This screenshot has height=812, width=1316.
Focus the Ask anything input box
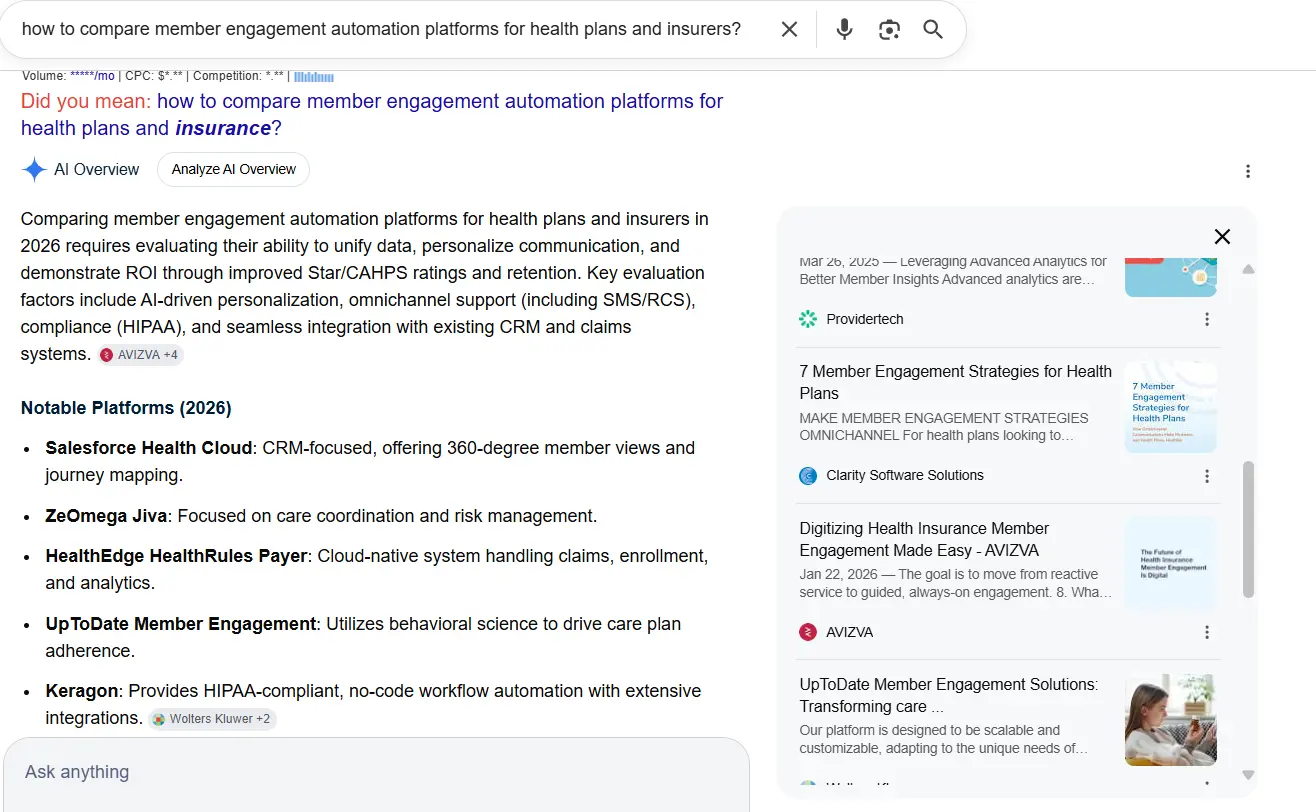point(376,772)
